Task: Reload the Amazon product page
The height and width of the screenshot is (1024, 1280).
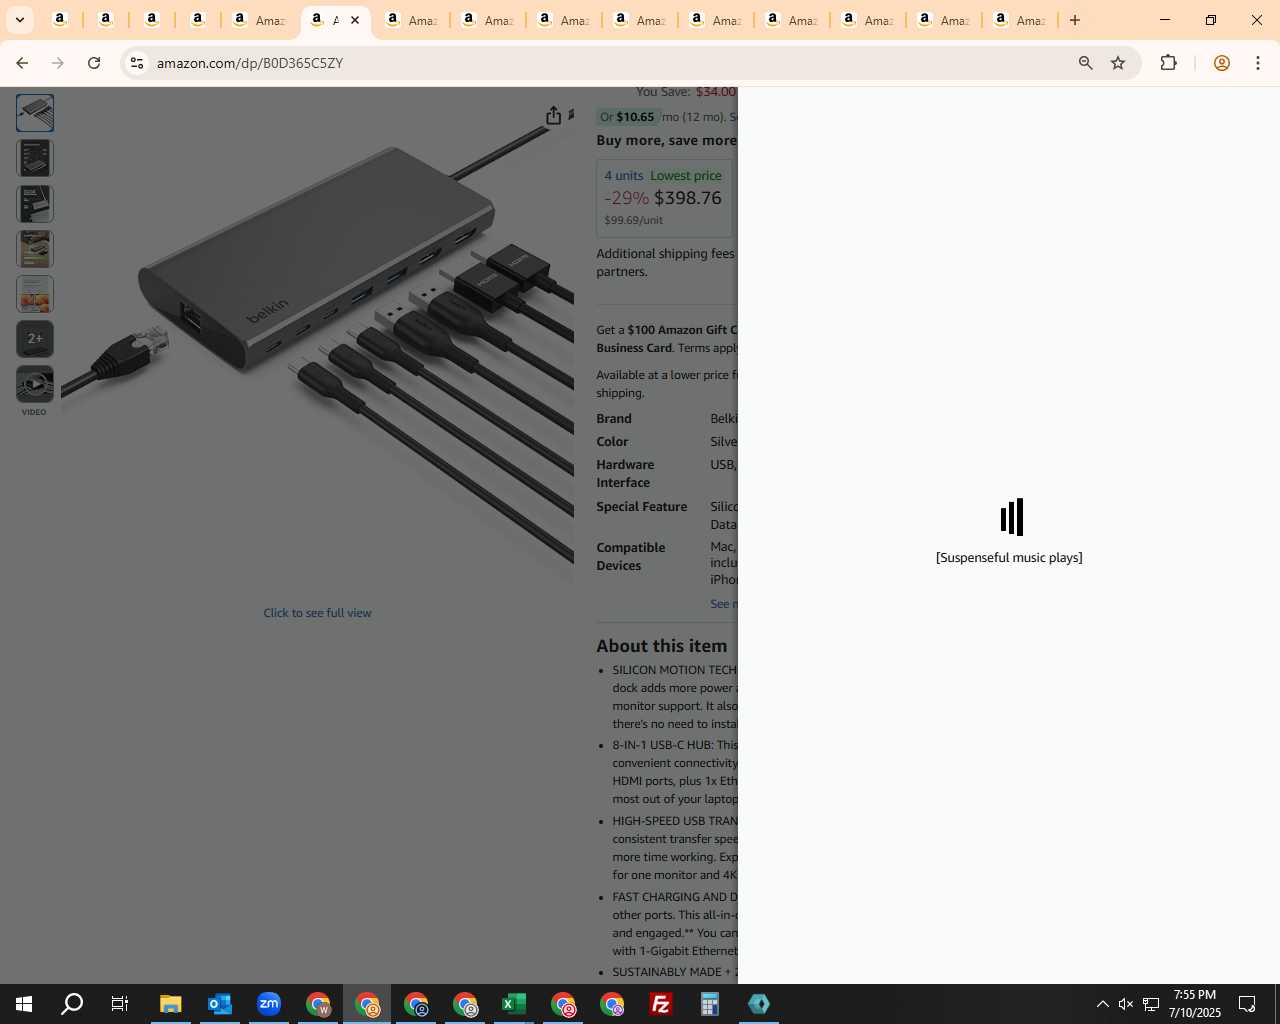Action: (x=94, y=63)
